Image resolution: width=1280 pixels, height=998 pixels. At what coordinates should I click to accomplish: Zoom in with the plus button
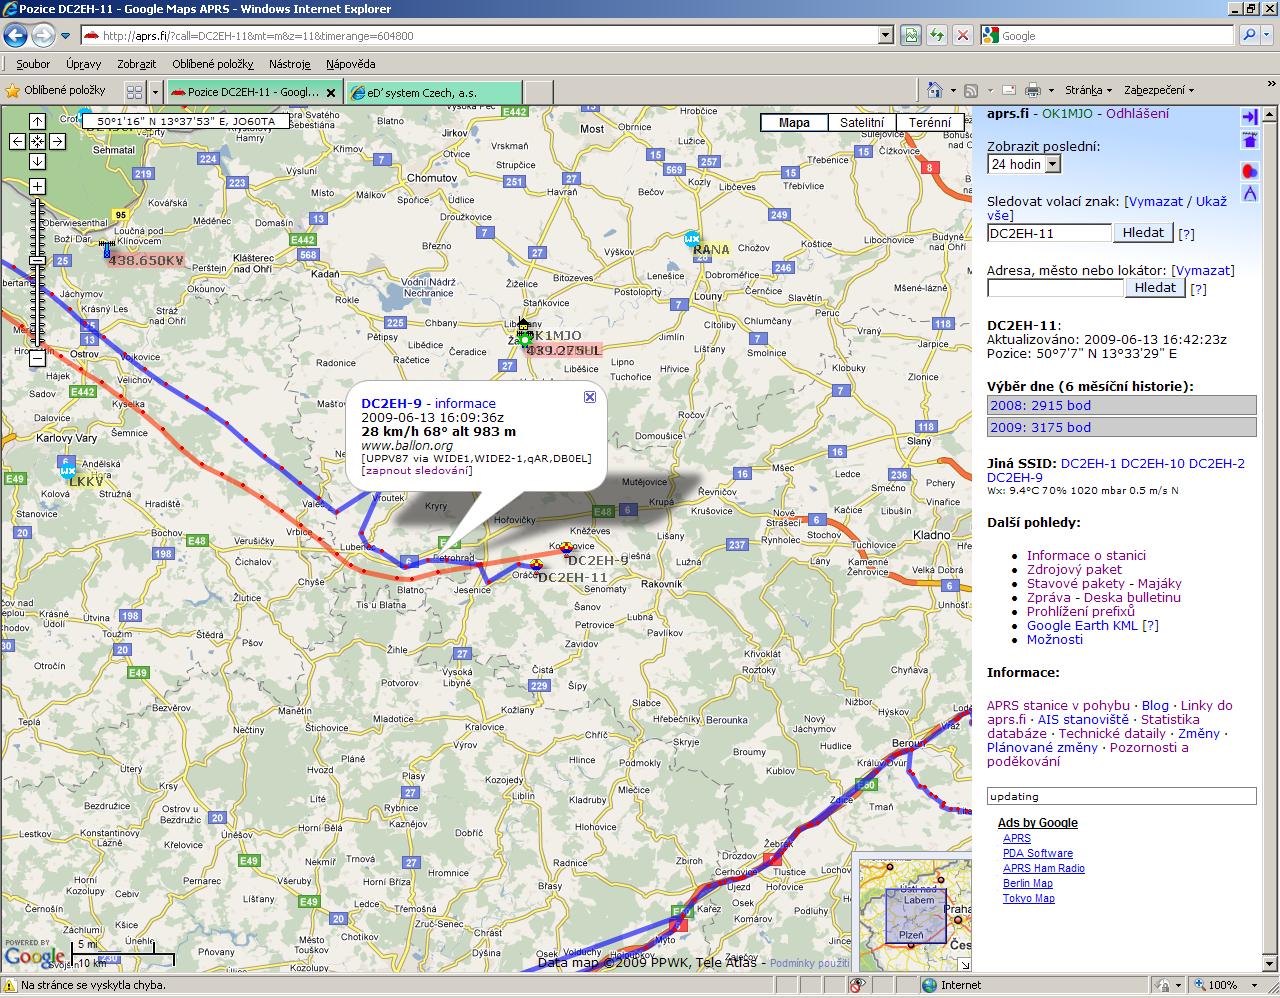pyautogui.click(x=37, y=186)
